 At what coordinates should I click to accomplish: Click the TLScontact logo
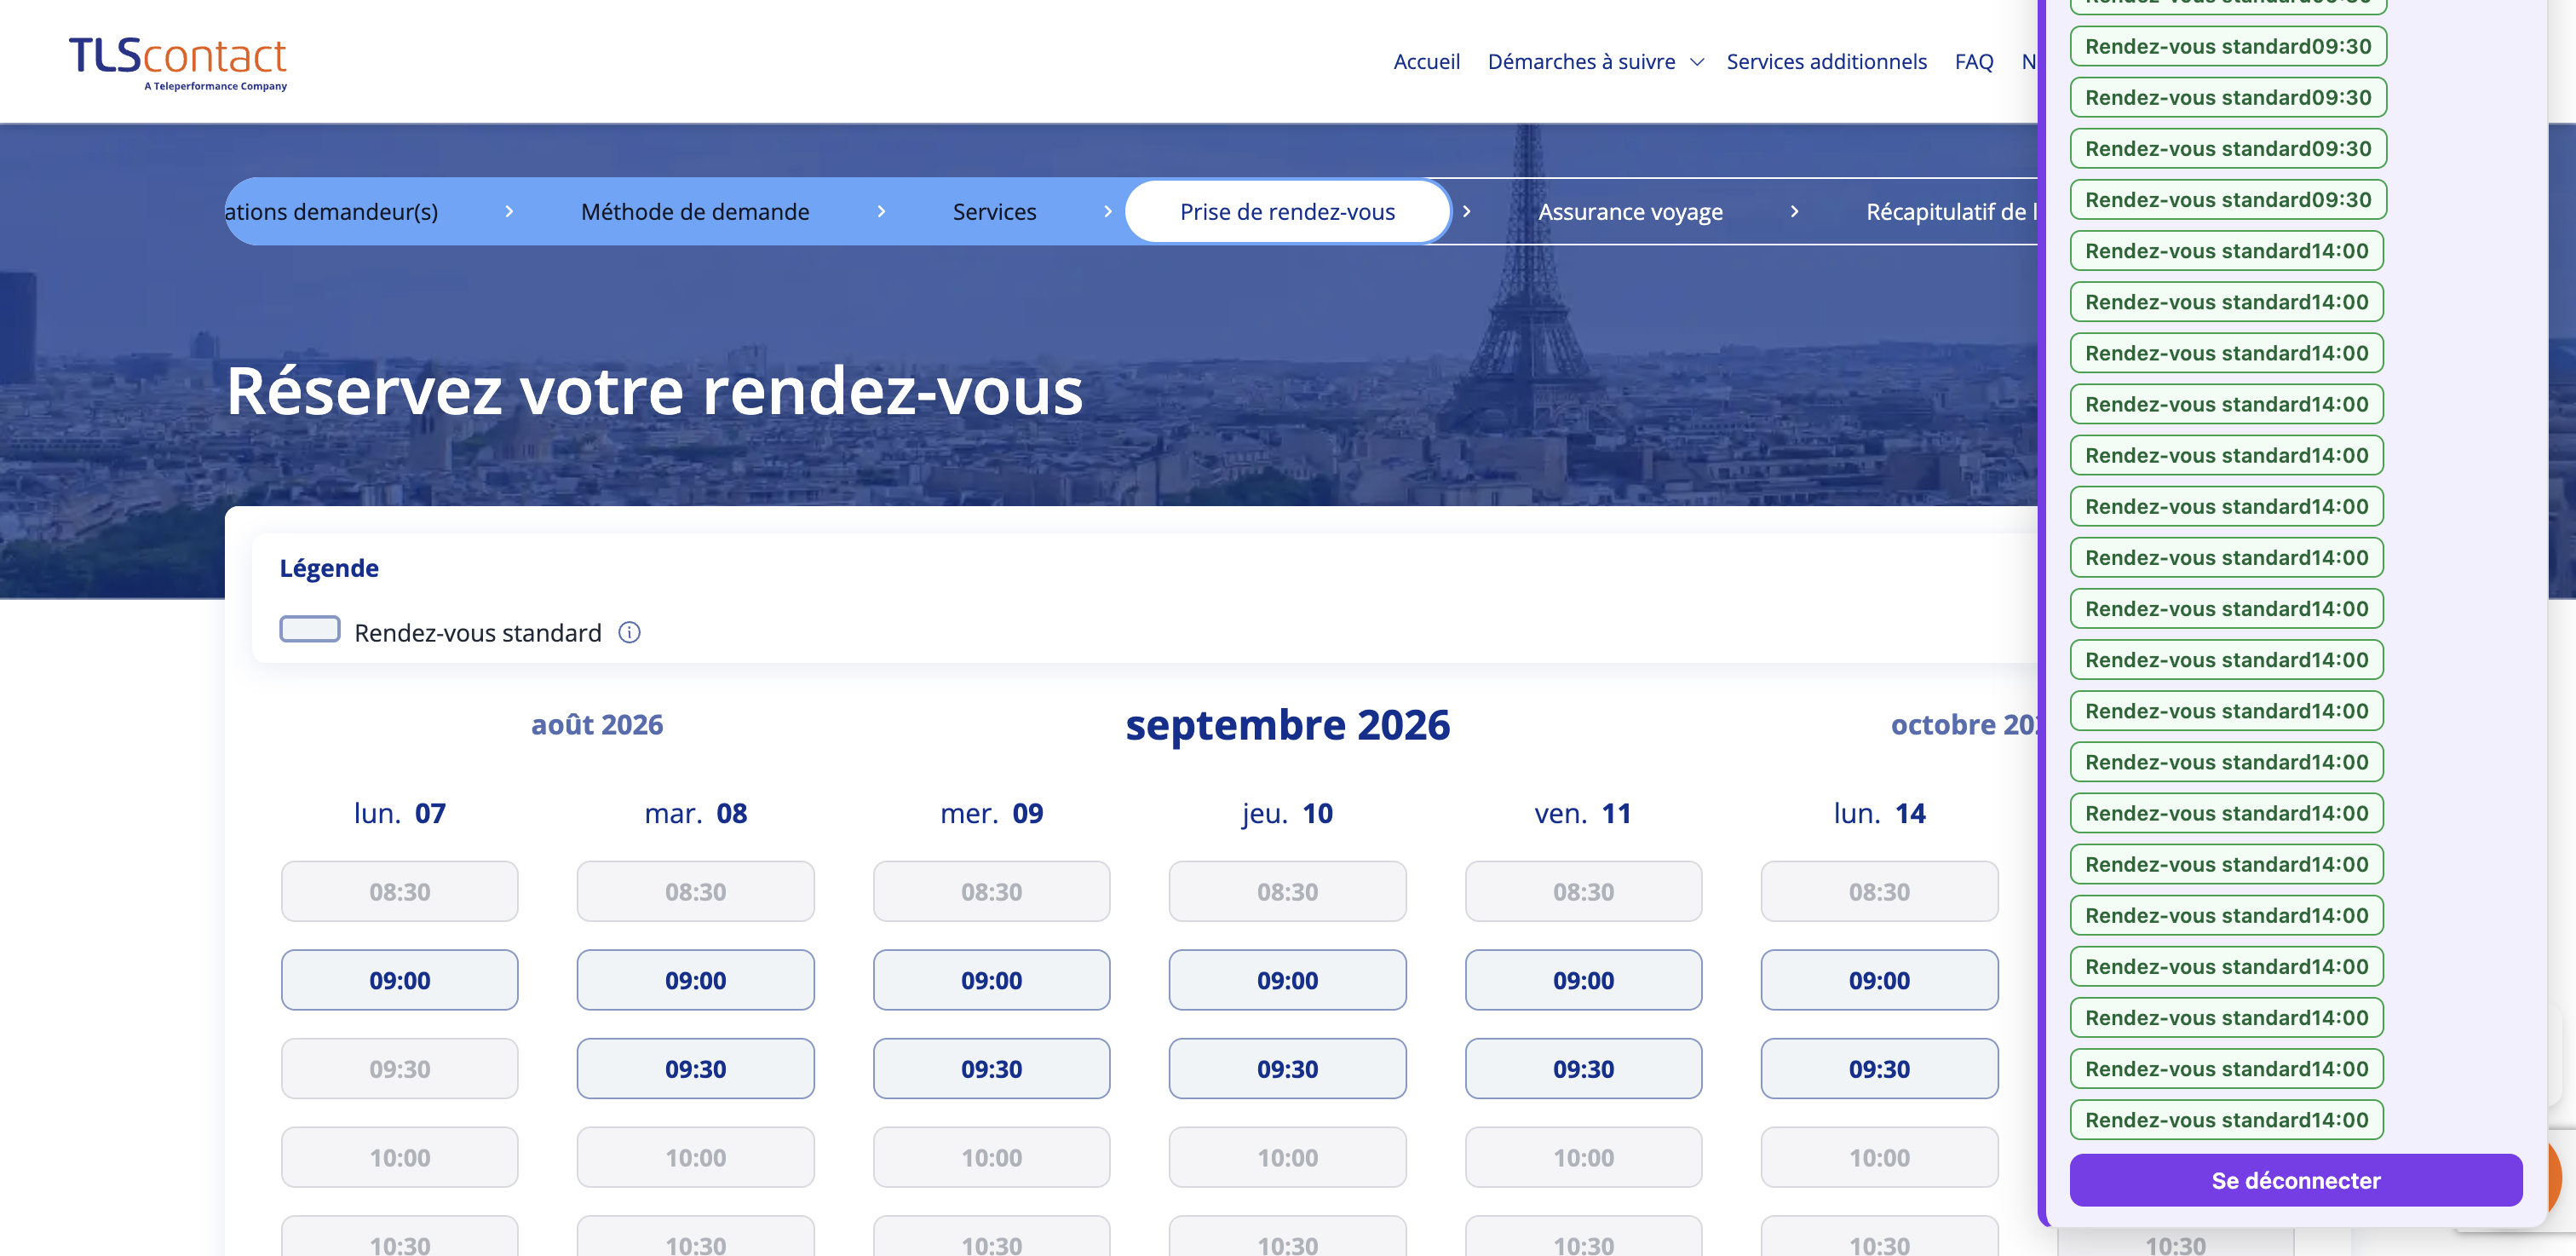click(x=178, y=63)
